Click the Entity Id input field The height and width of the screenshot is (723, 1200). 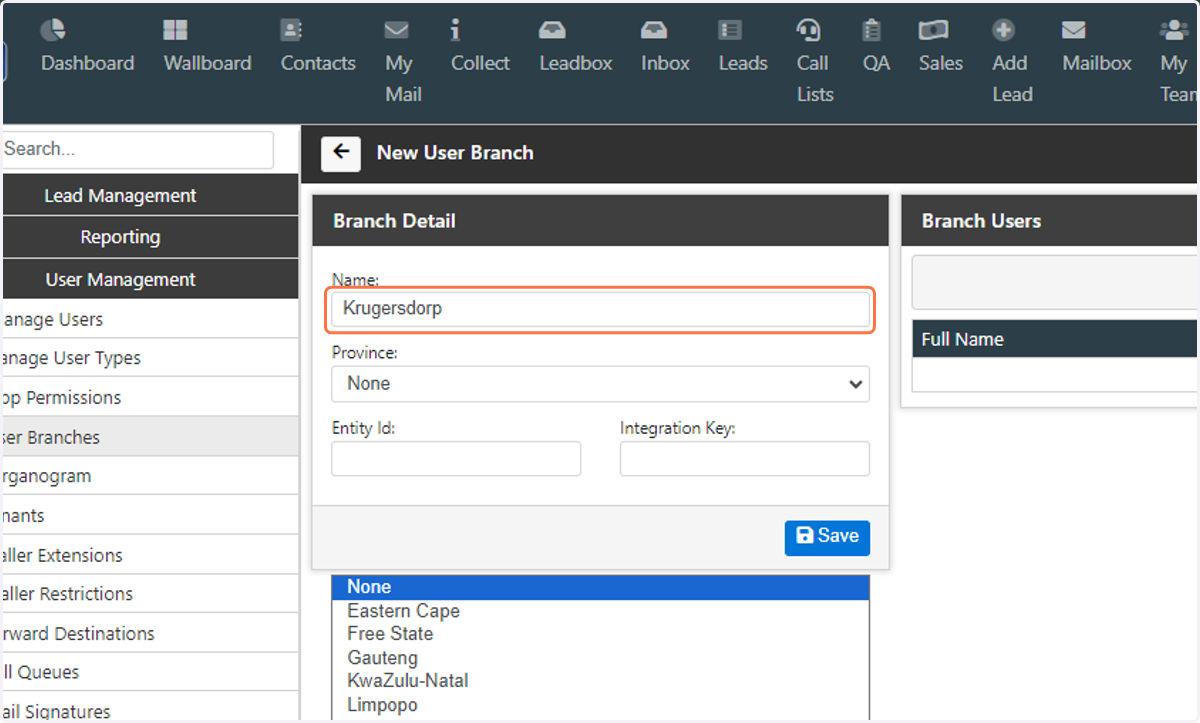click(x=456, y=458)
